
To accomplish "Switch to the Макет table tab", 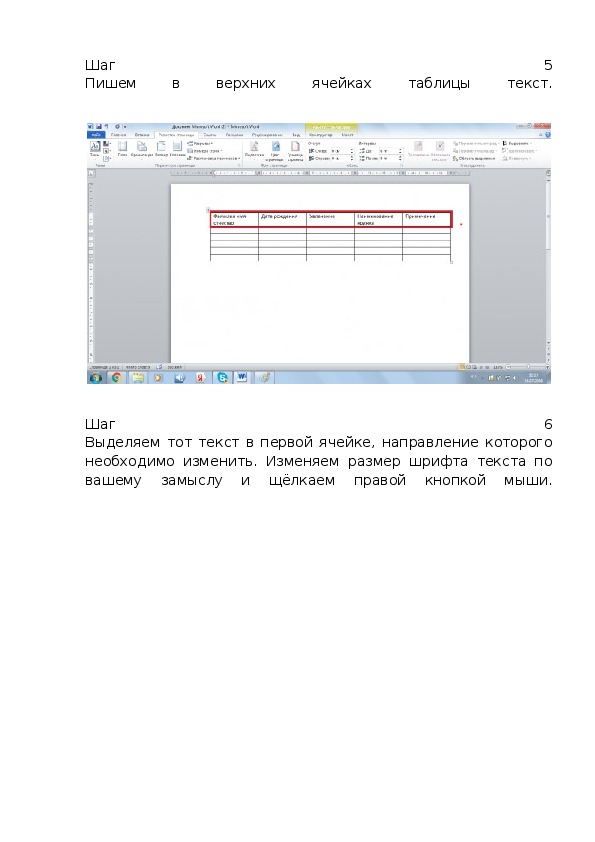I will 347,135.
